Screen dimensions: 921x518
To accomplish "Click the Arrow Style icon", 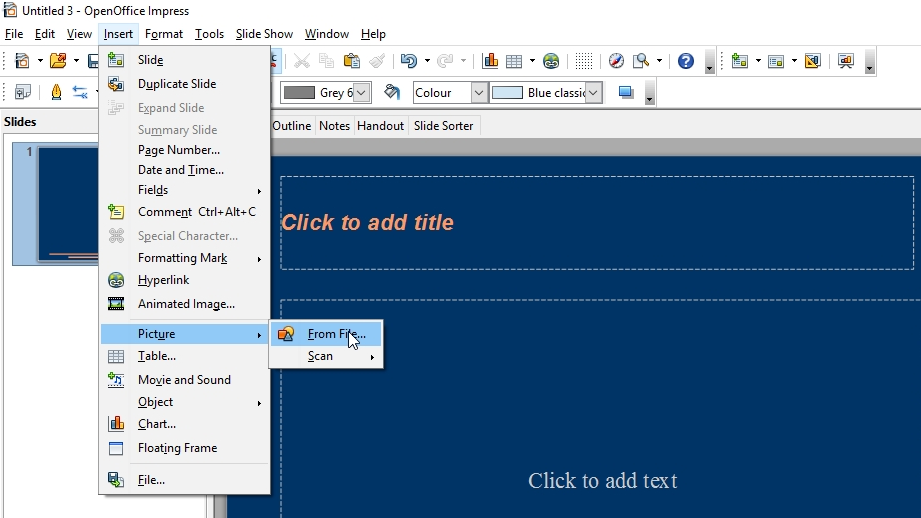I will [80, 92].
